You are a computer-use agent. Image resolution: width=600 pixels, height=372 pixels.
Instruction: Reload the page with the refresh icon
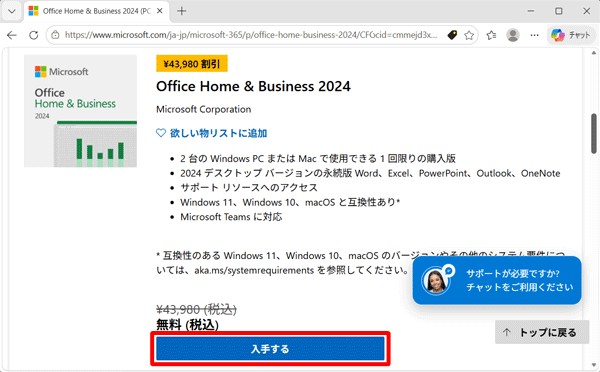click(x=34, y=35)
